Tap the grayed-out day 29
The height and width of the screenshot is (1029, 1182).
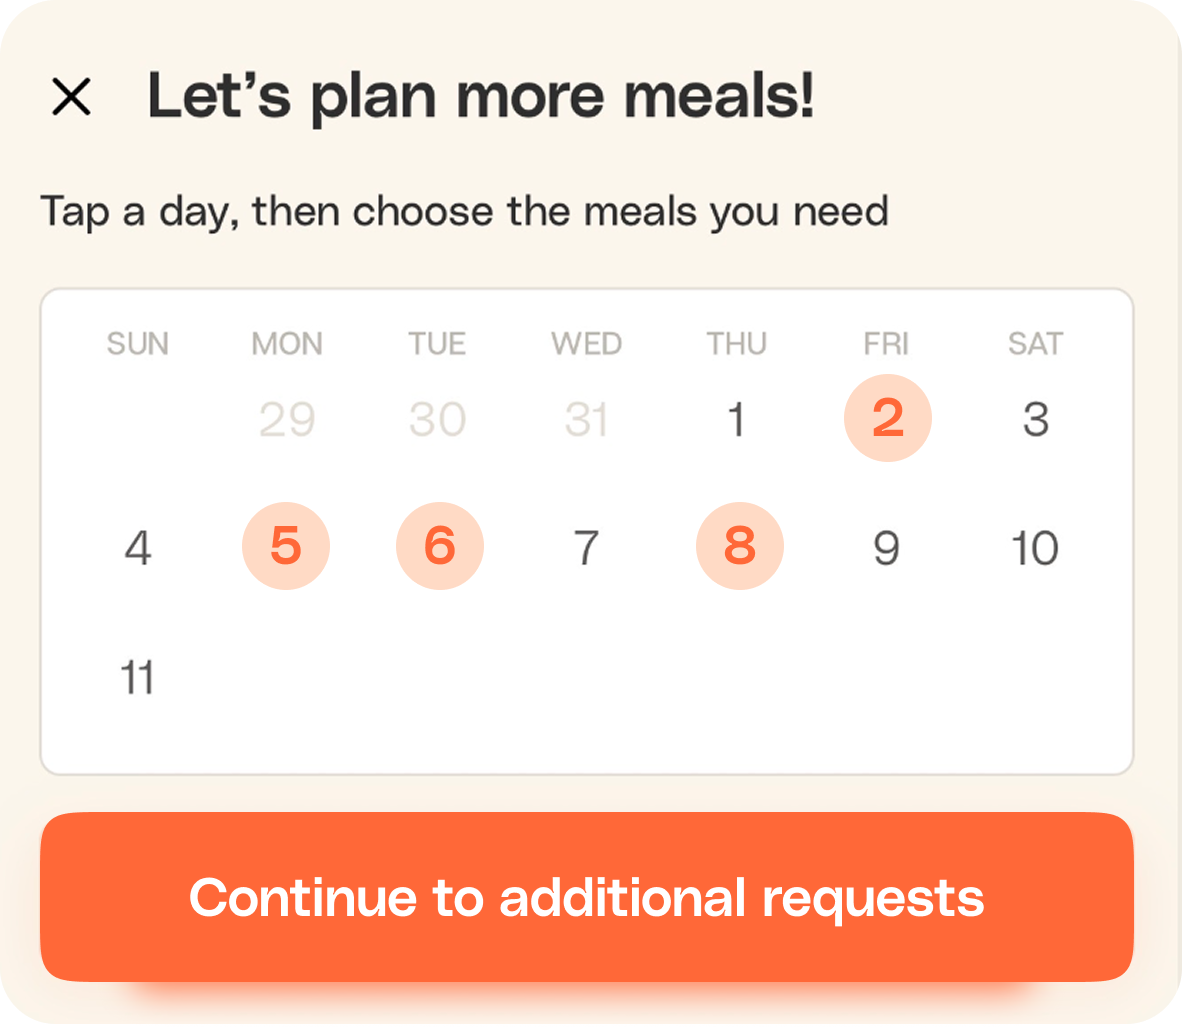[286, 418]
